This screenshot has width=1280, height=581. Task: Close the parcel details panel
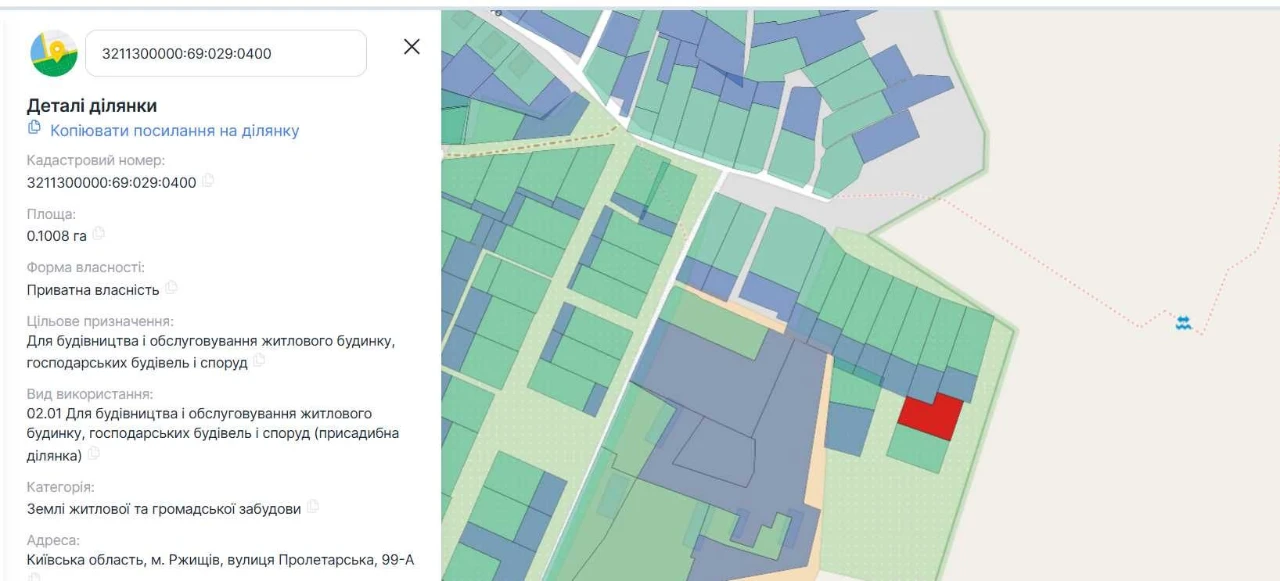[x=411, y=47]
